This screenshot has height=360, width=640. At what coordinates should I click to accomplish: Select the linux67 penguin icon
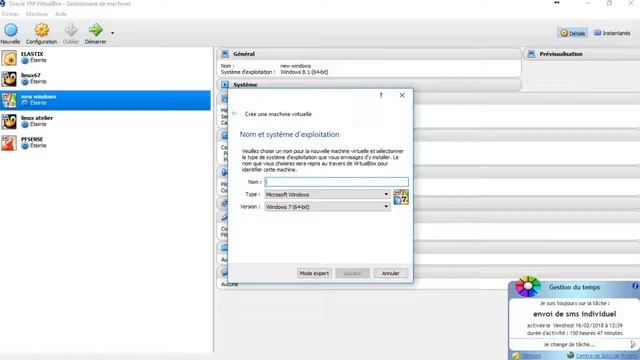(x=9, y=79)
